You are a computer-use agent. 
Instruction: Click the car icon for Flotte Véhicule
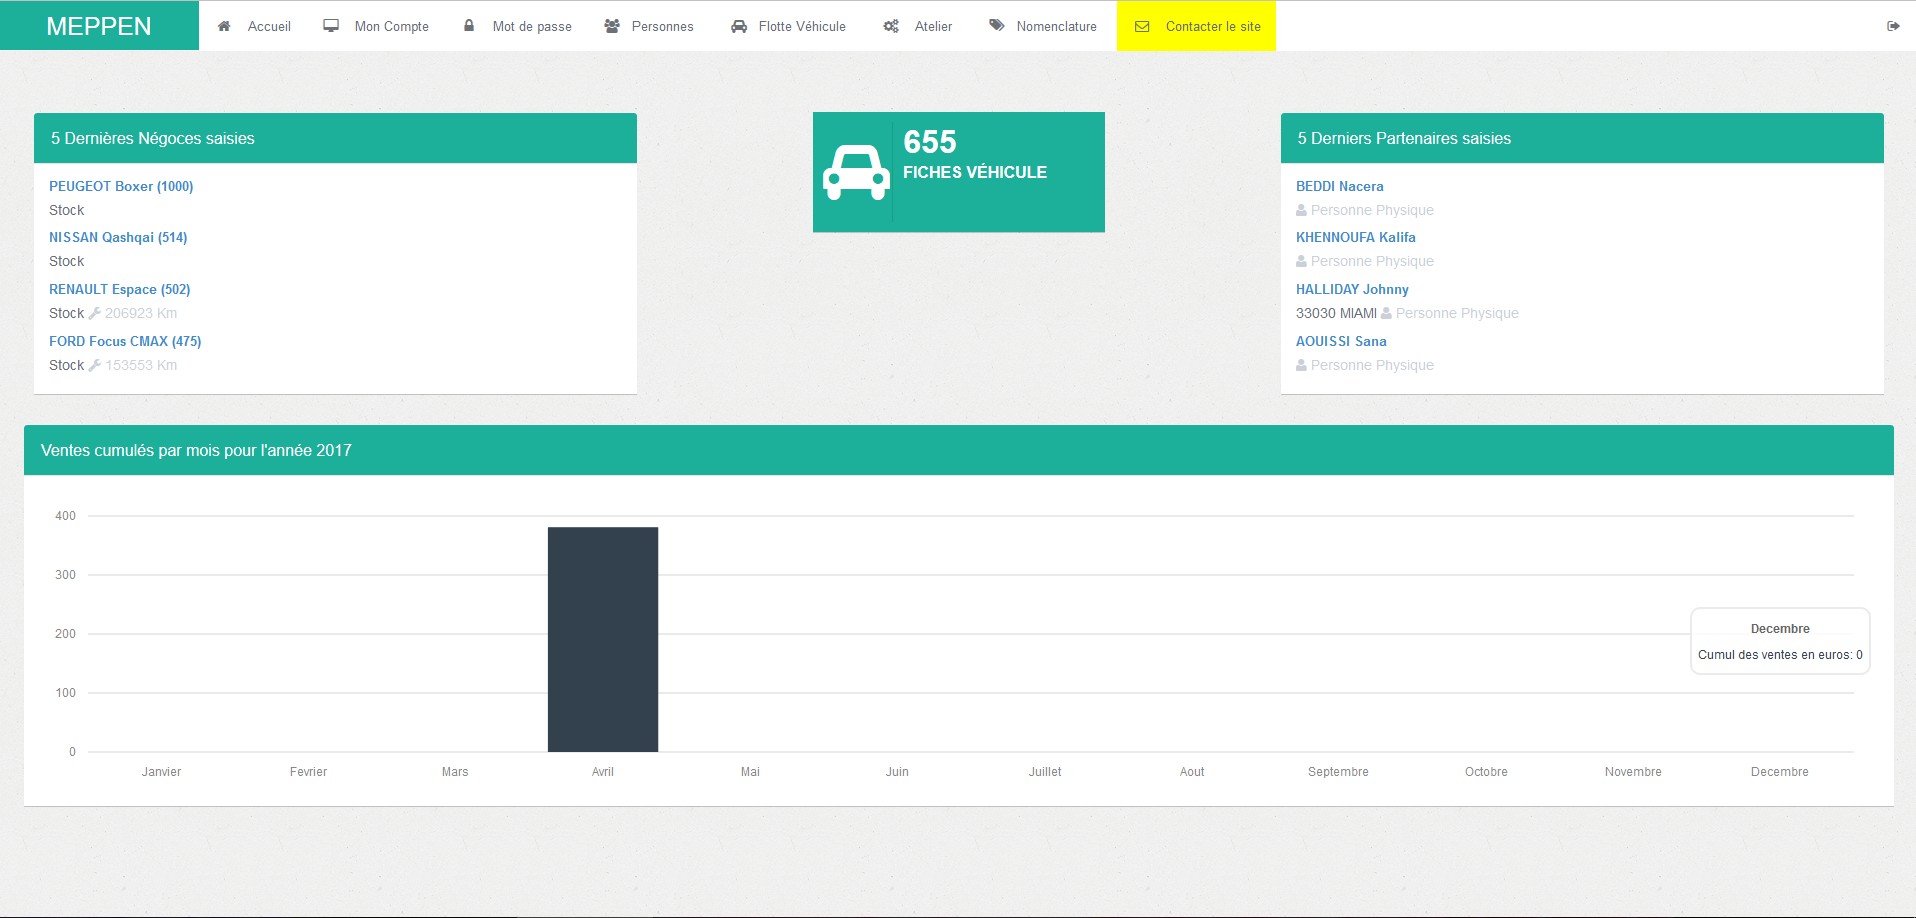[739, 26]
